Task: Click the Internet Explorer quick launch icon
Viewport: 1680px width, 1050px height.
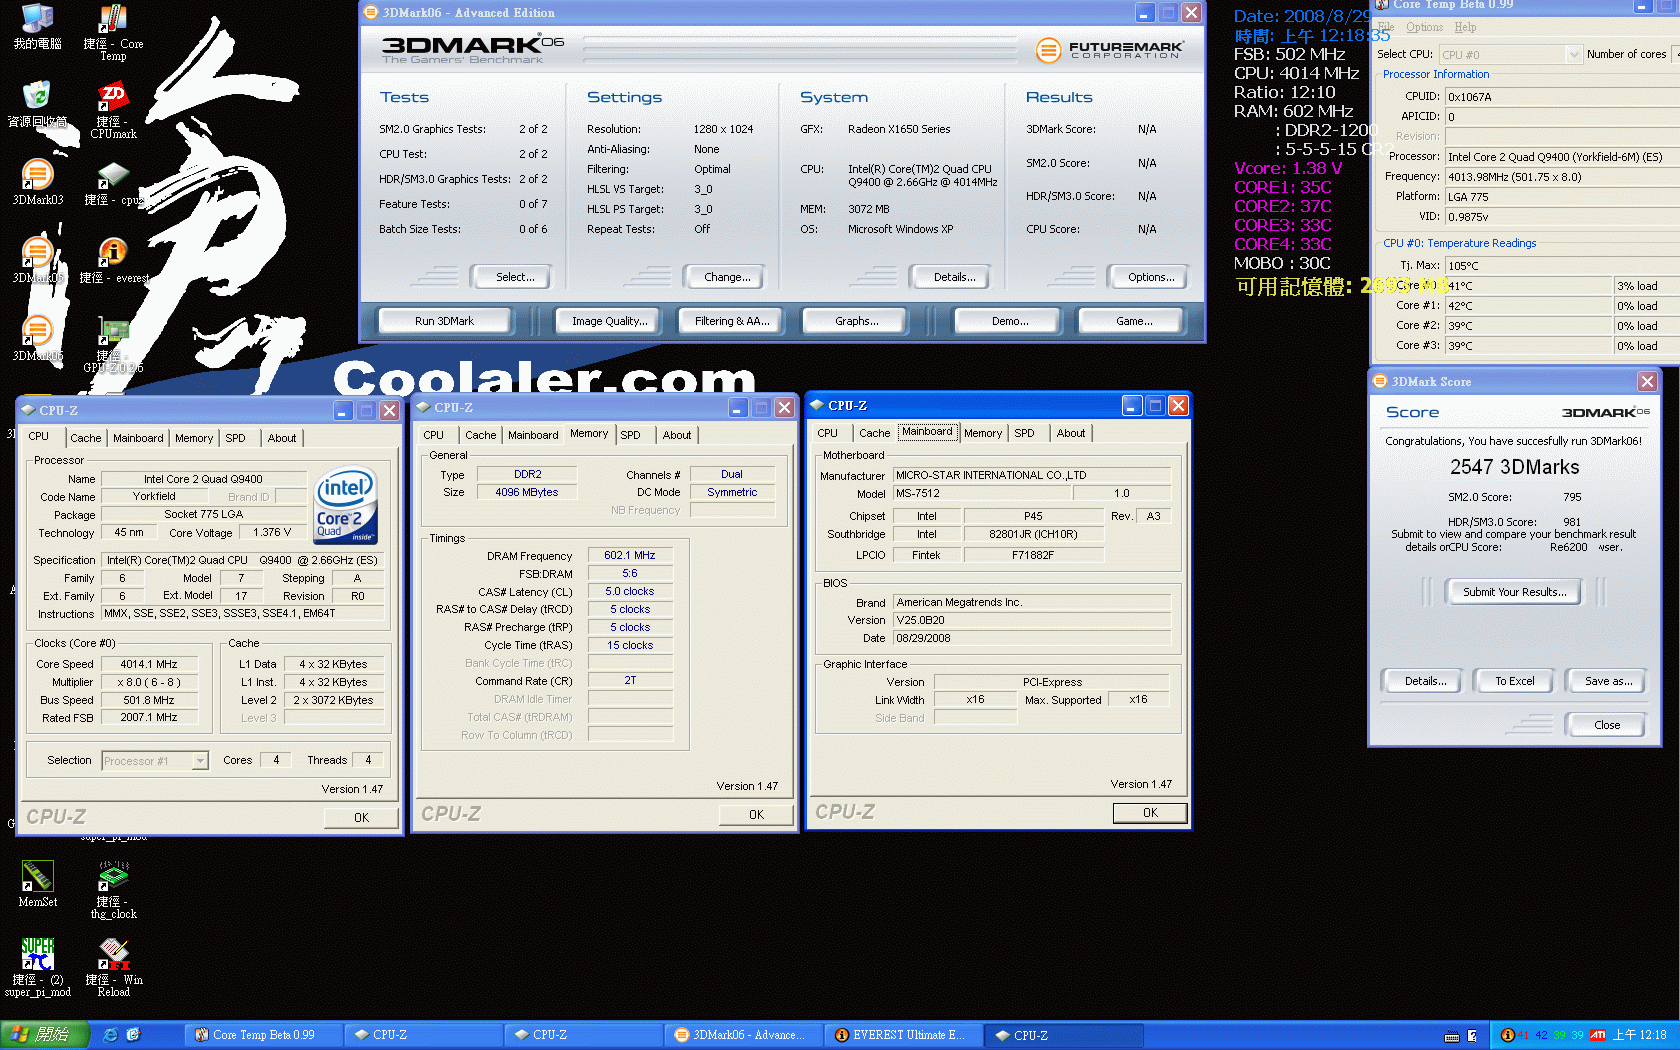Action: click(111, 1035)
